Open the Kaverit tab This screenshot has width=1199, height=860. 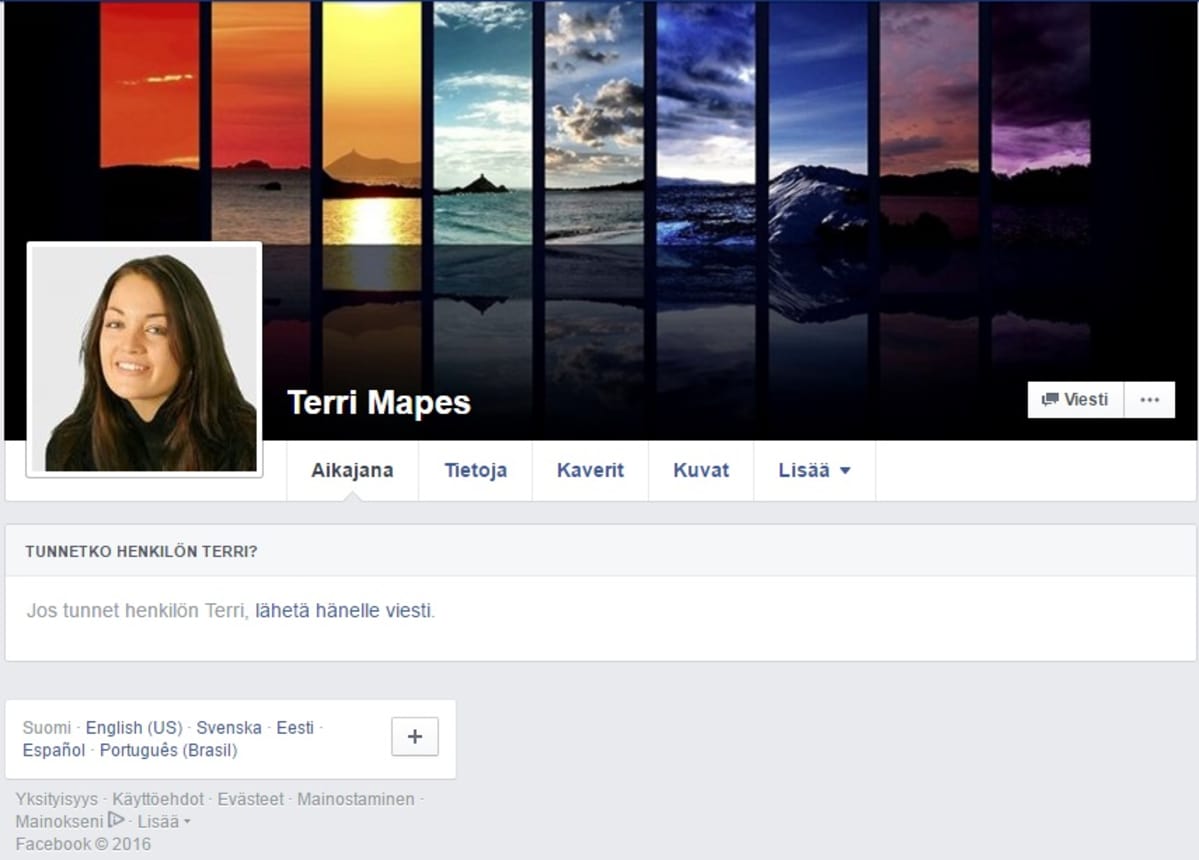[x=590, y=470]
